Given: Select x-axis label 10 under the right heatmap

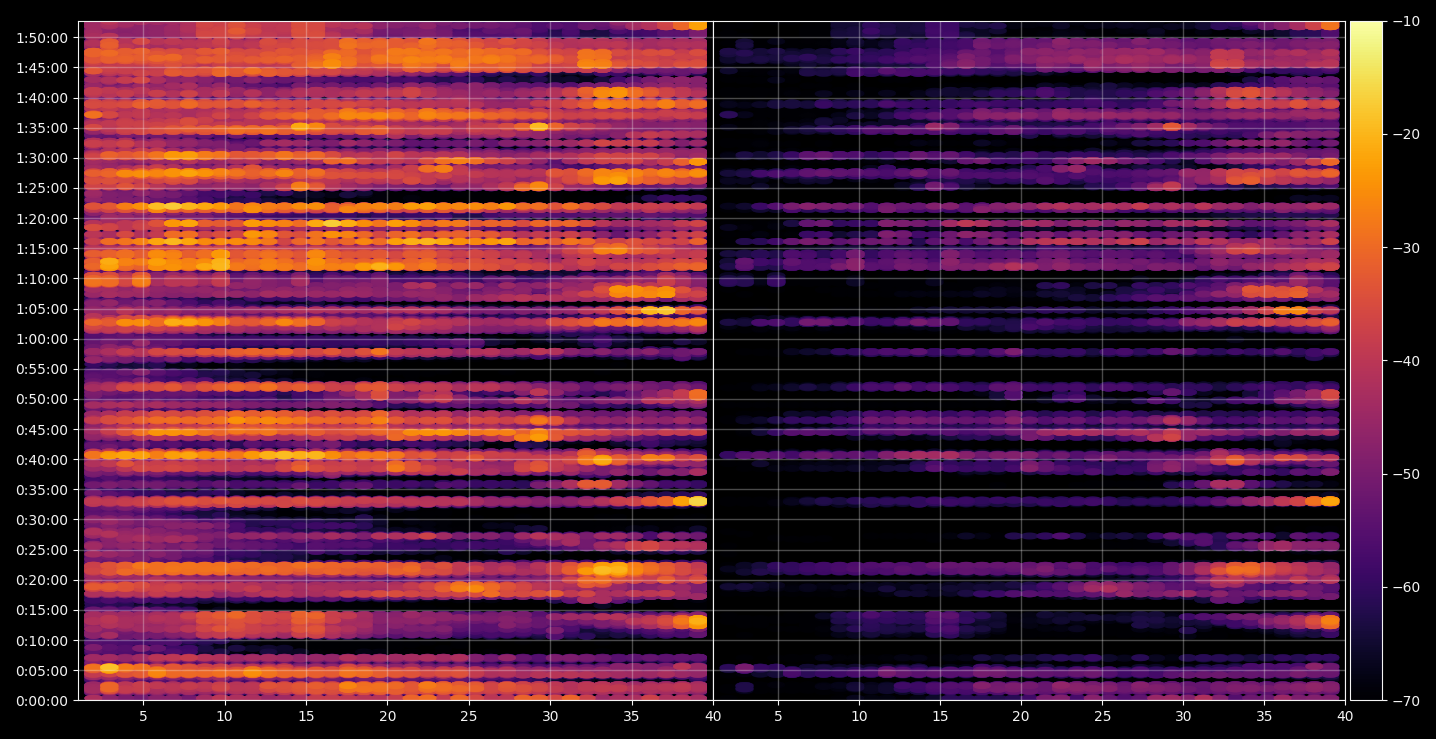Looking at the screenshot, I should click(859, 716).
